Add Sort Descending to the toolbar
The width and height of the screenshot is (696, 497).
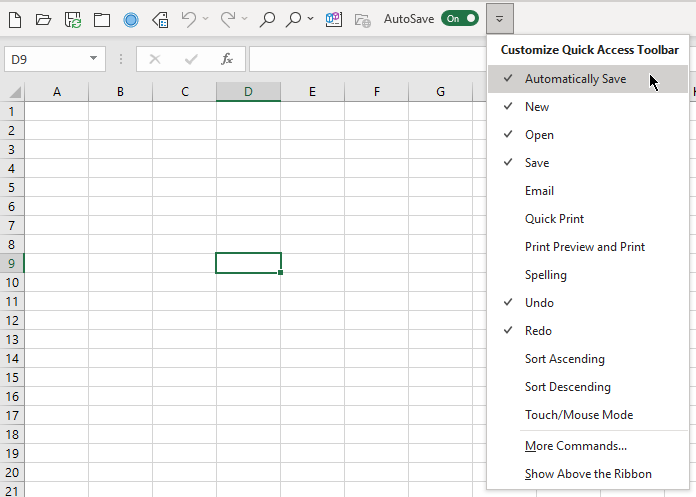[x=588, y=387]
